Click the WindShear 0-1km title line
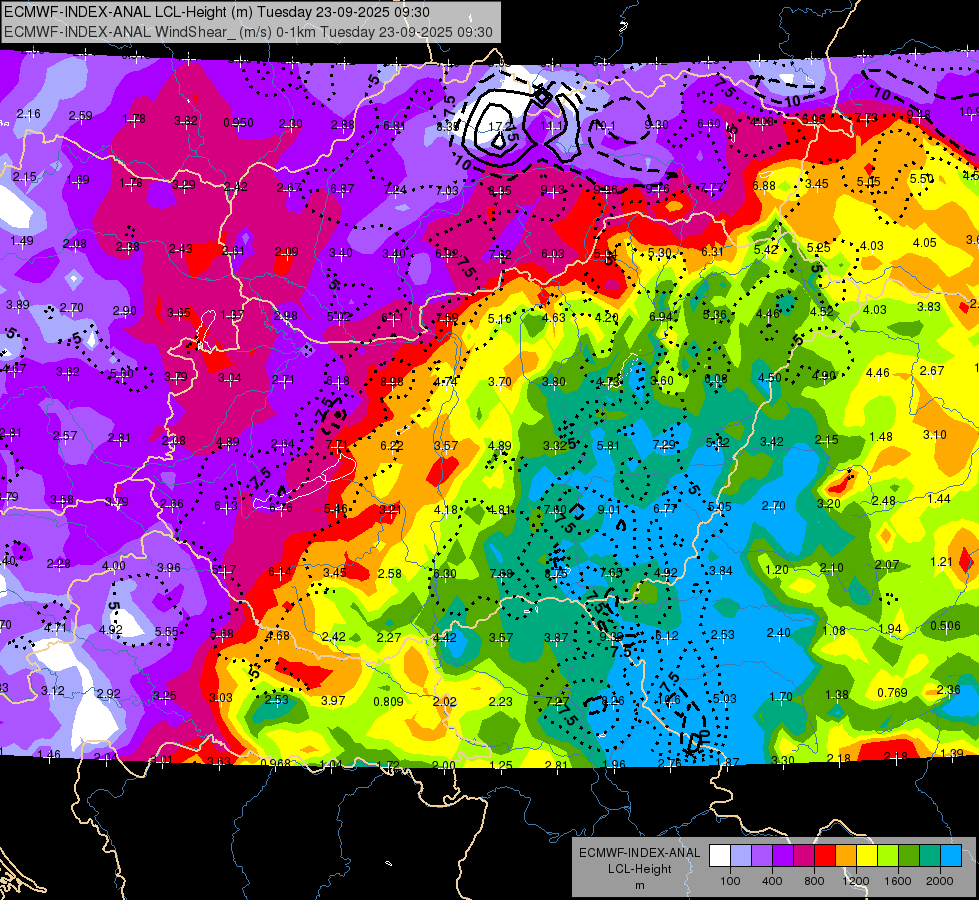The image size is (979, 900). 248,32
